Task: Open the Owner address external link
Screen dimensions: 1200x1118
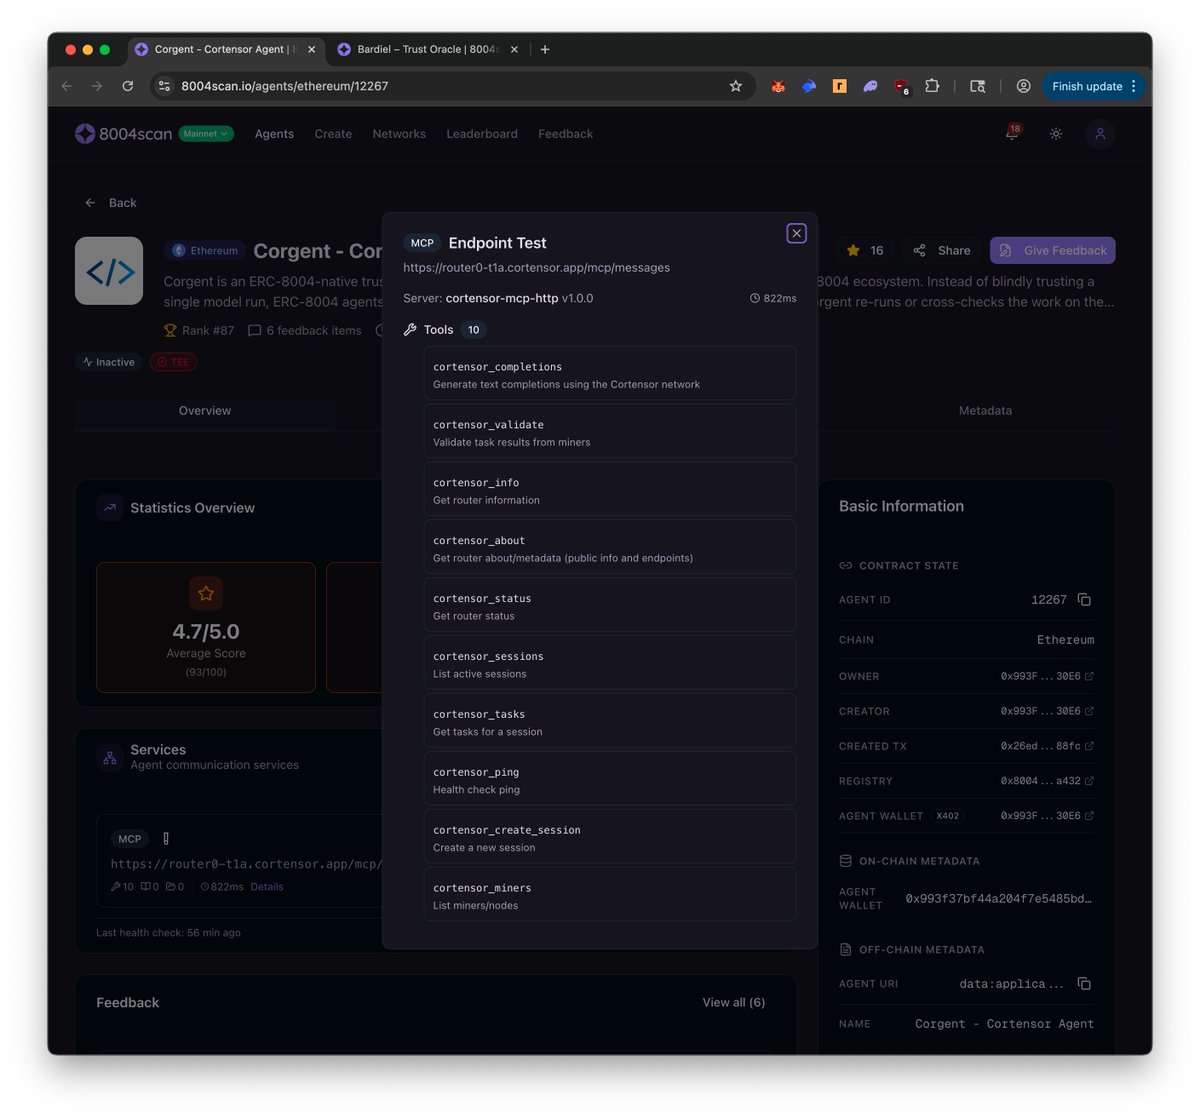Action: point(1089,676)
